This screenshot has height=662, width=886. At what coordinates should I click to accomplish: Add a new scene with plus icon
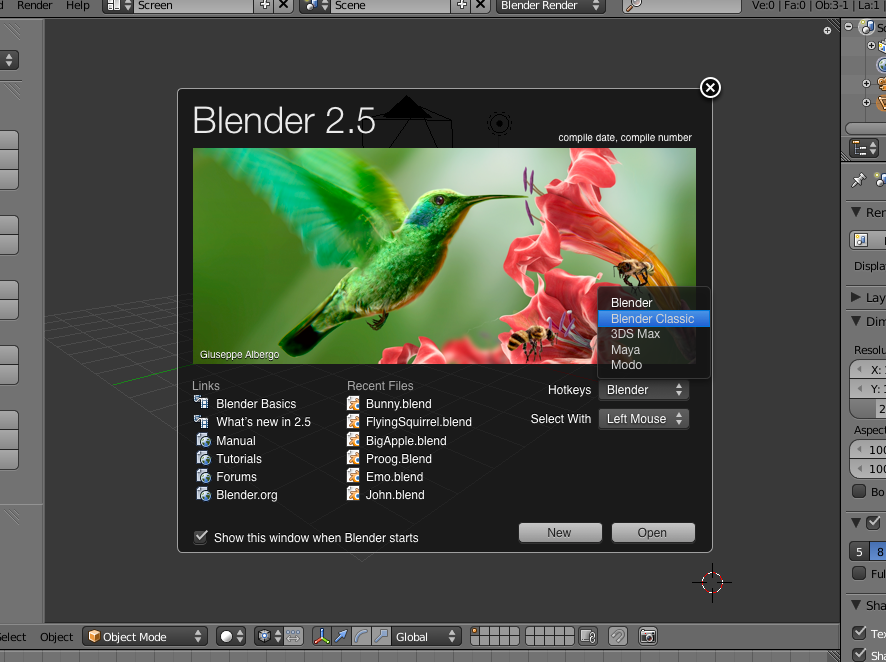(x=462, y=5)
